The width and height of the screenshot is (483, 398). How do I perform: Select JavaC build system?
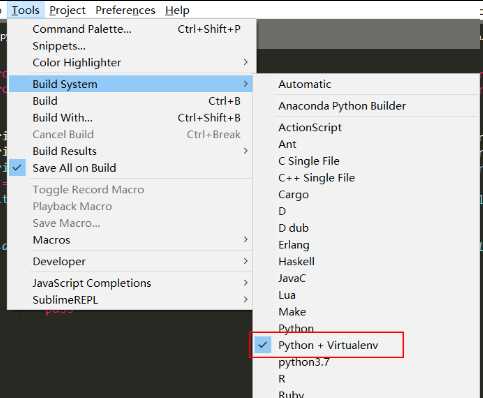click(x=367, y=278)
